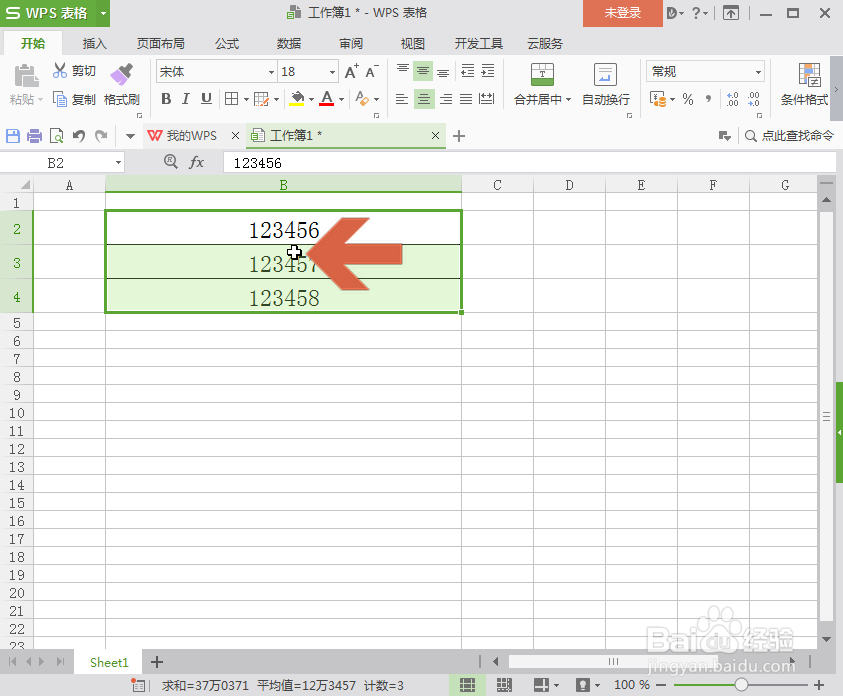The height and width of the screenshot is (696, 843).
Task: Click the Undo arrow
Action: click(x=78, y=136)
